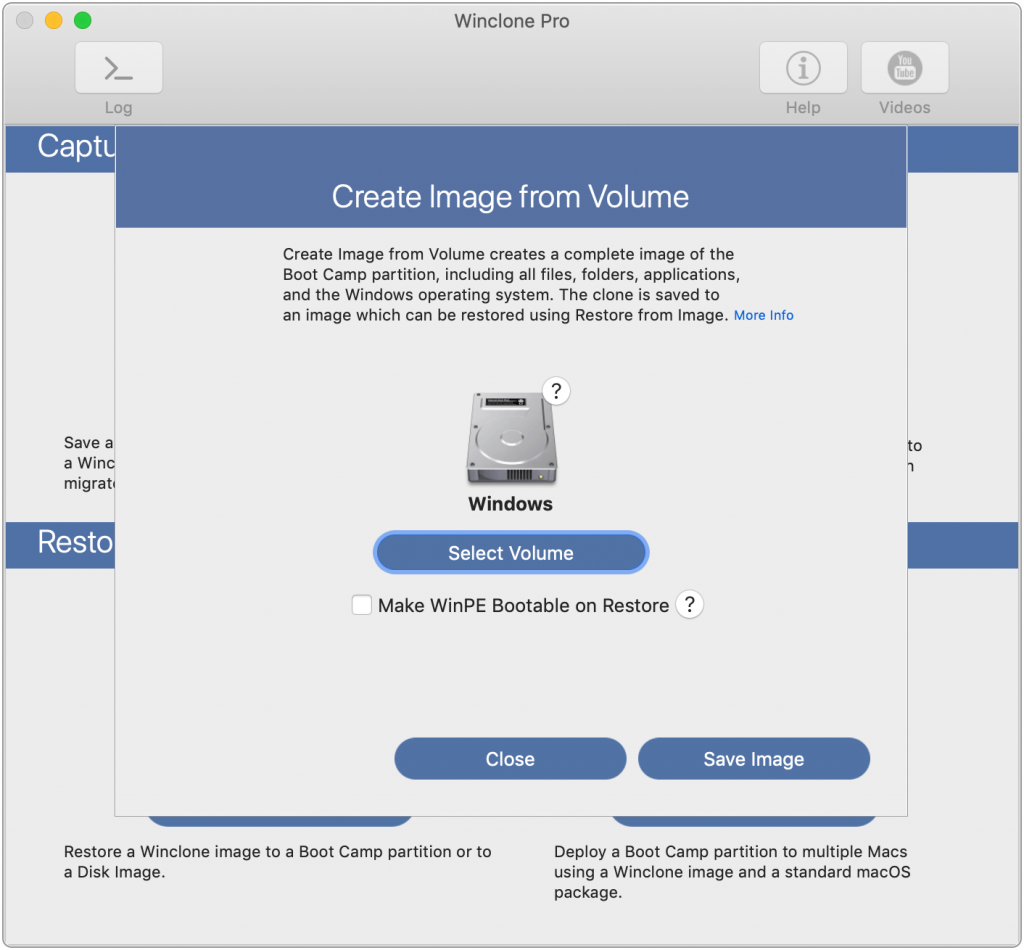Click the terminal prompt icon above Log label
The image size is (1024, 950).
pos(118,67)
